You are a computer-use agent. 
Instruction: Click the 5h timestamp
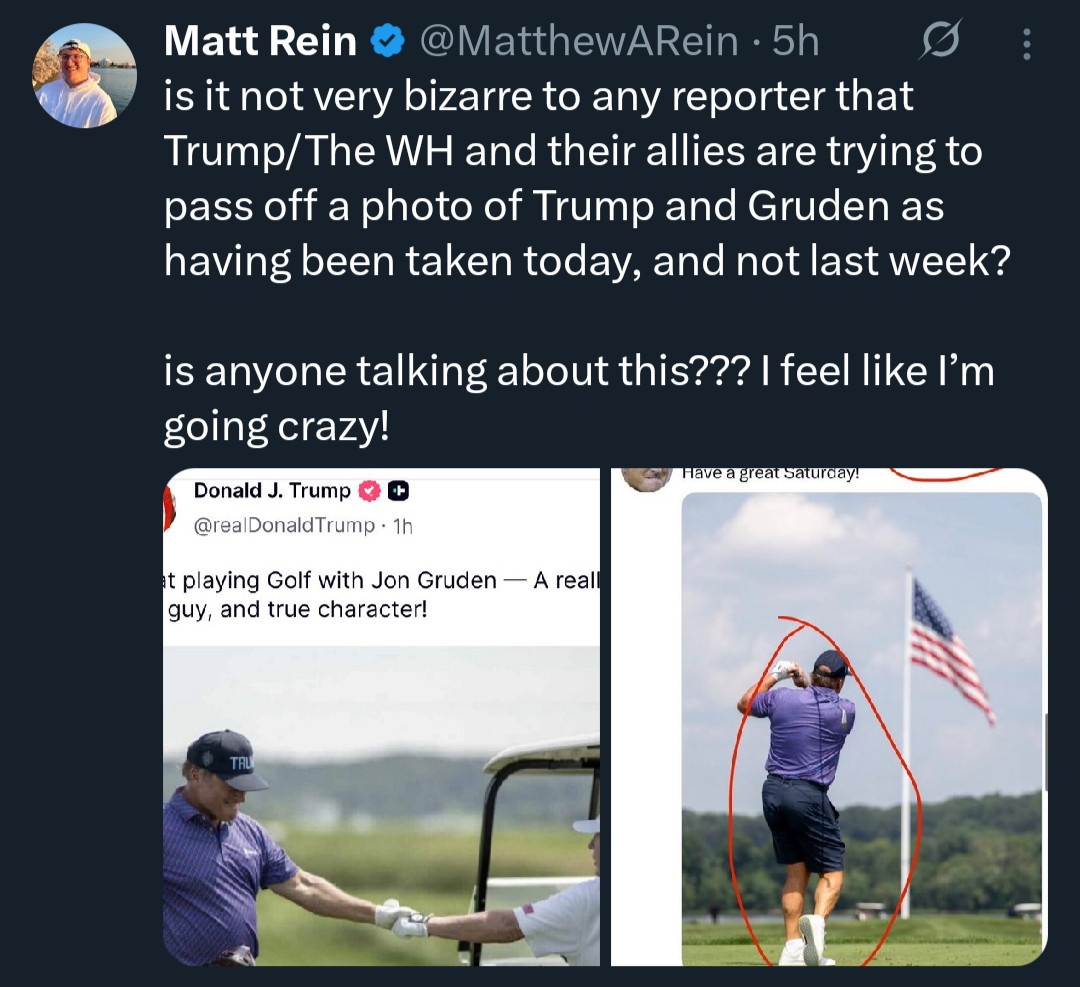point(796,41)
